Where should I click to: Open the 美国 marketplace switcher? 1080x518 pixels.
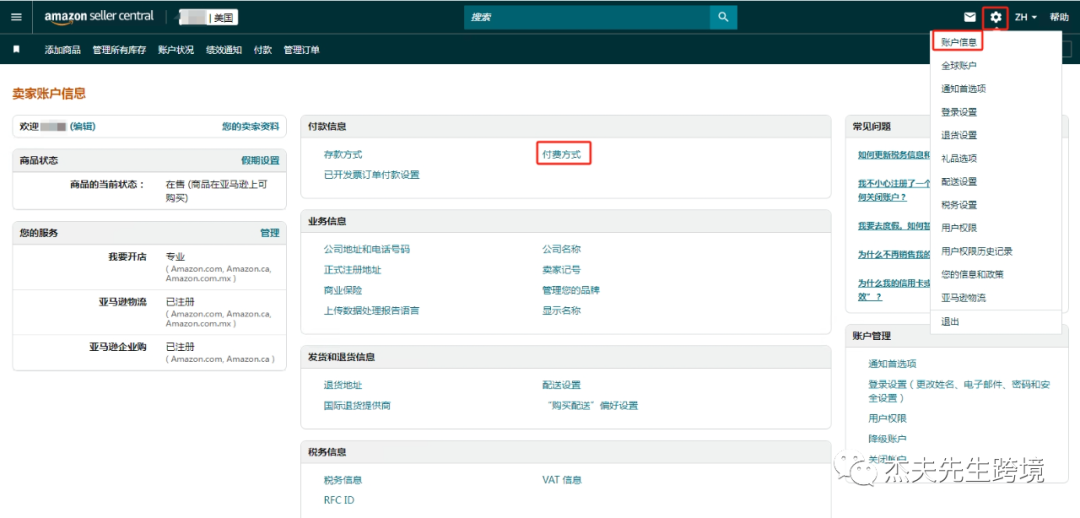208,17
